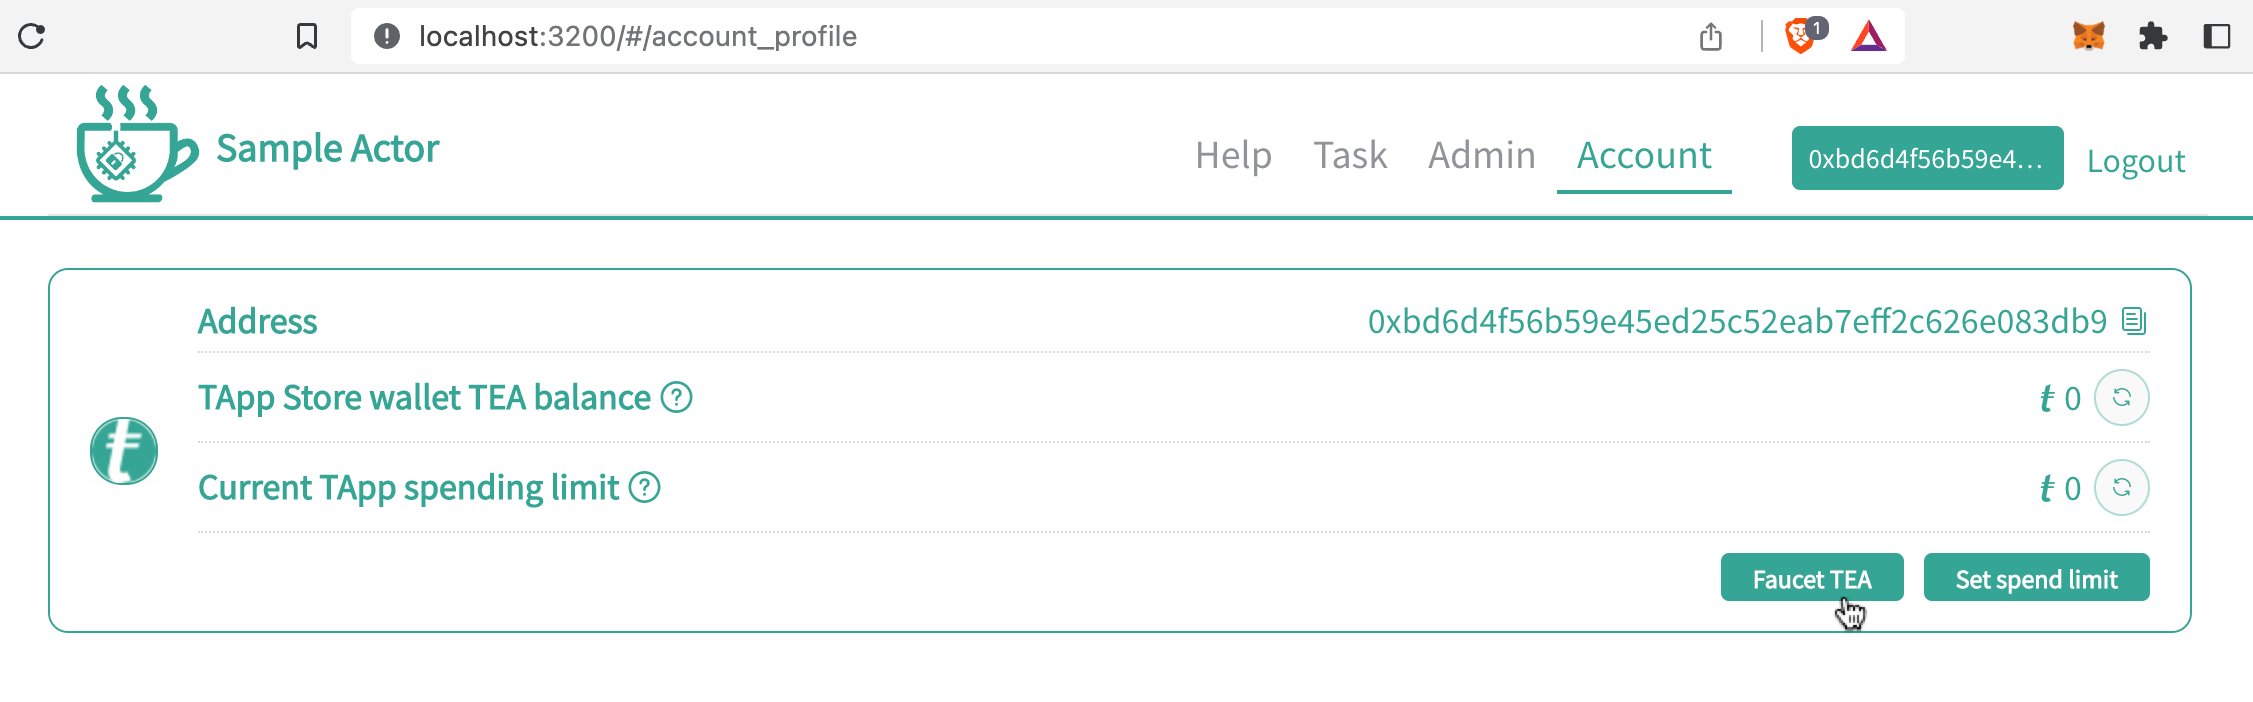The height and width of the screenshot is (702, 2253).
Task: Refresh the TApp Store wallet TEA balance
Action: click(2121, 398)
